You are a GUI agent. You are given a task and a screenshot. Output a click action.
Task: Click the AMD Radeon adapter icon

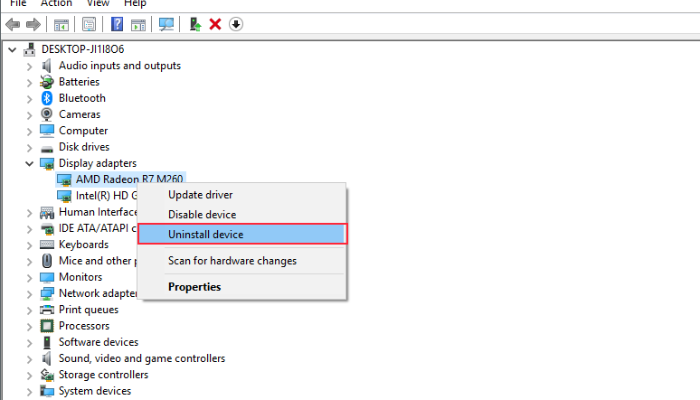[64, 180]
